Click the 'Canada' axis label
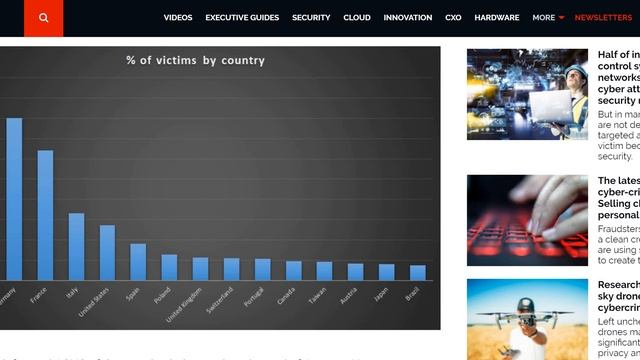The width and height of the screenshot is (640, 360). (x=286, y=296)
